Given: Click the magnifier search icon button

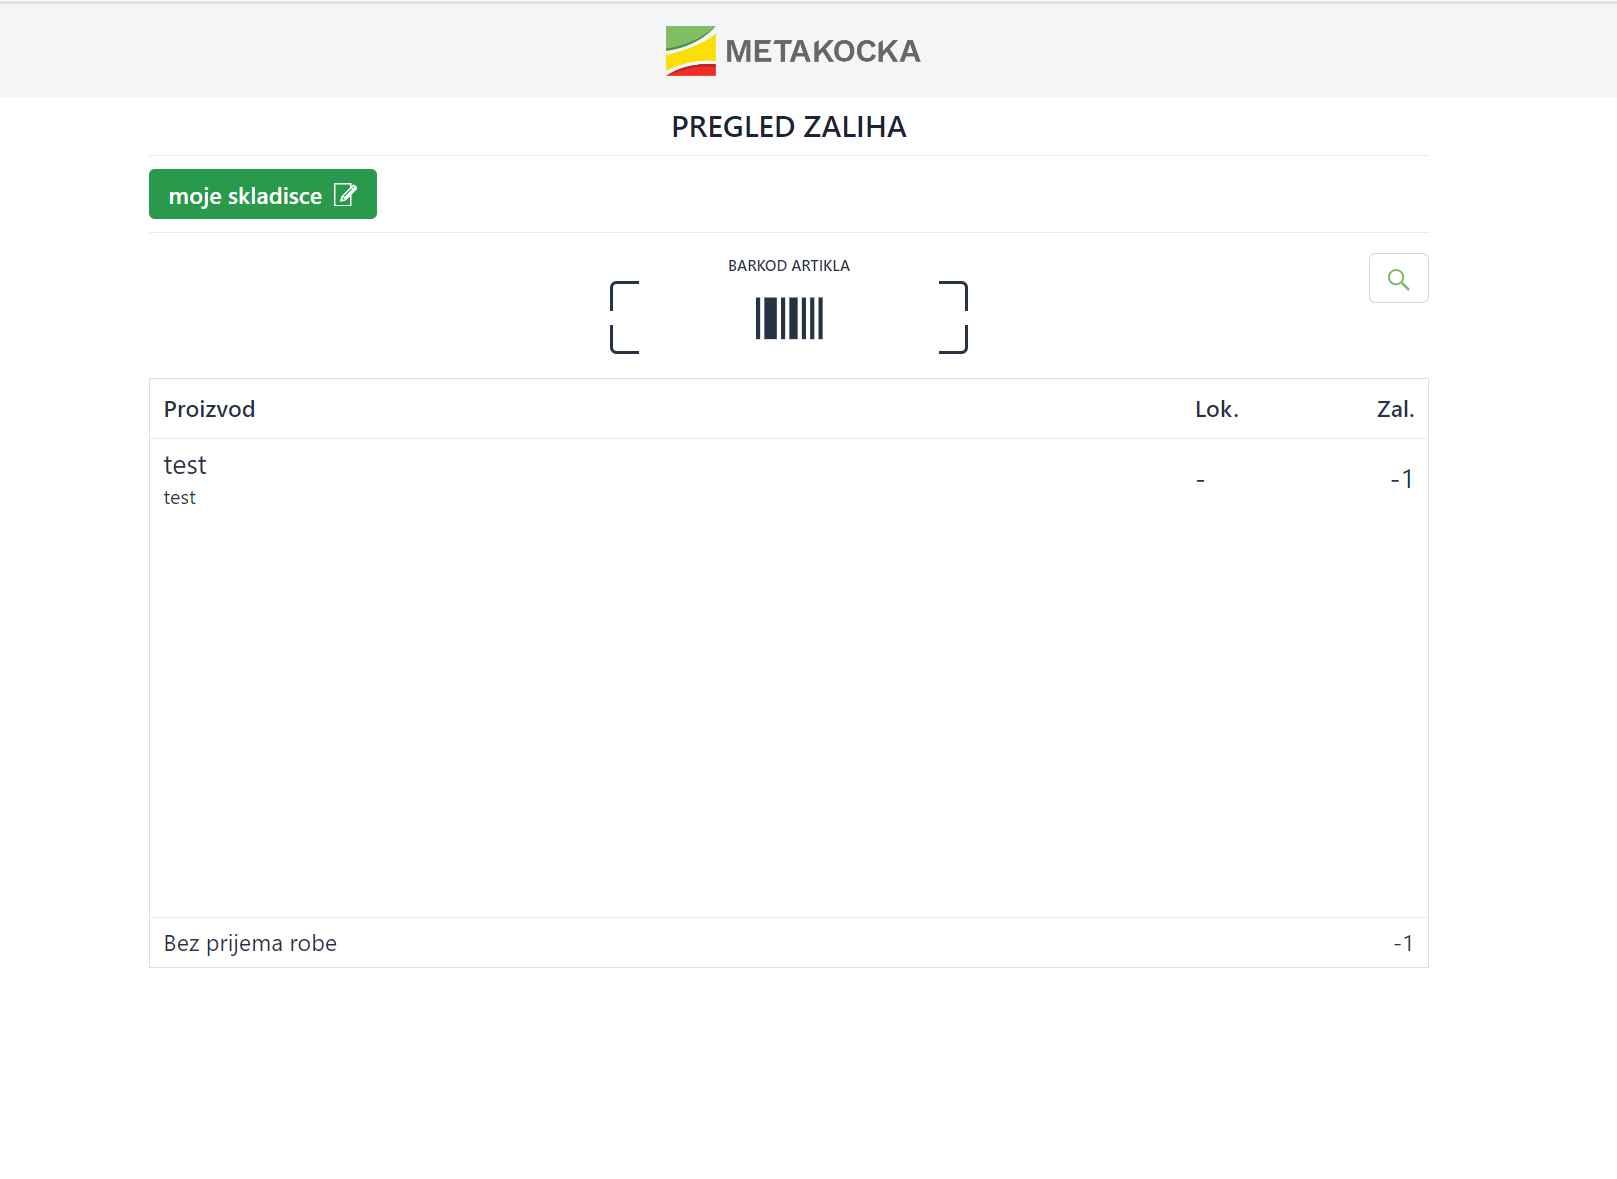Looking at the screenshot, I should (x=1398, y=278).
